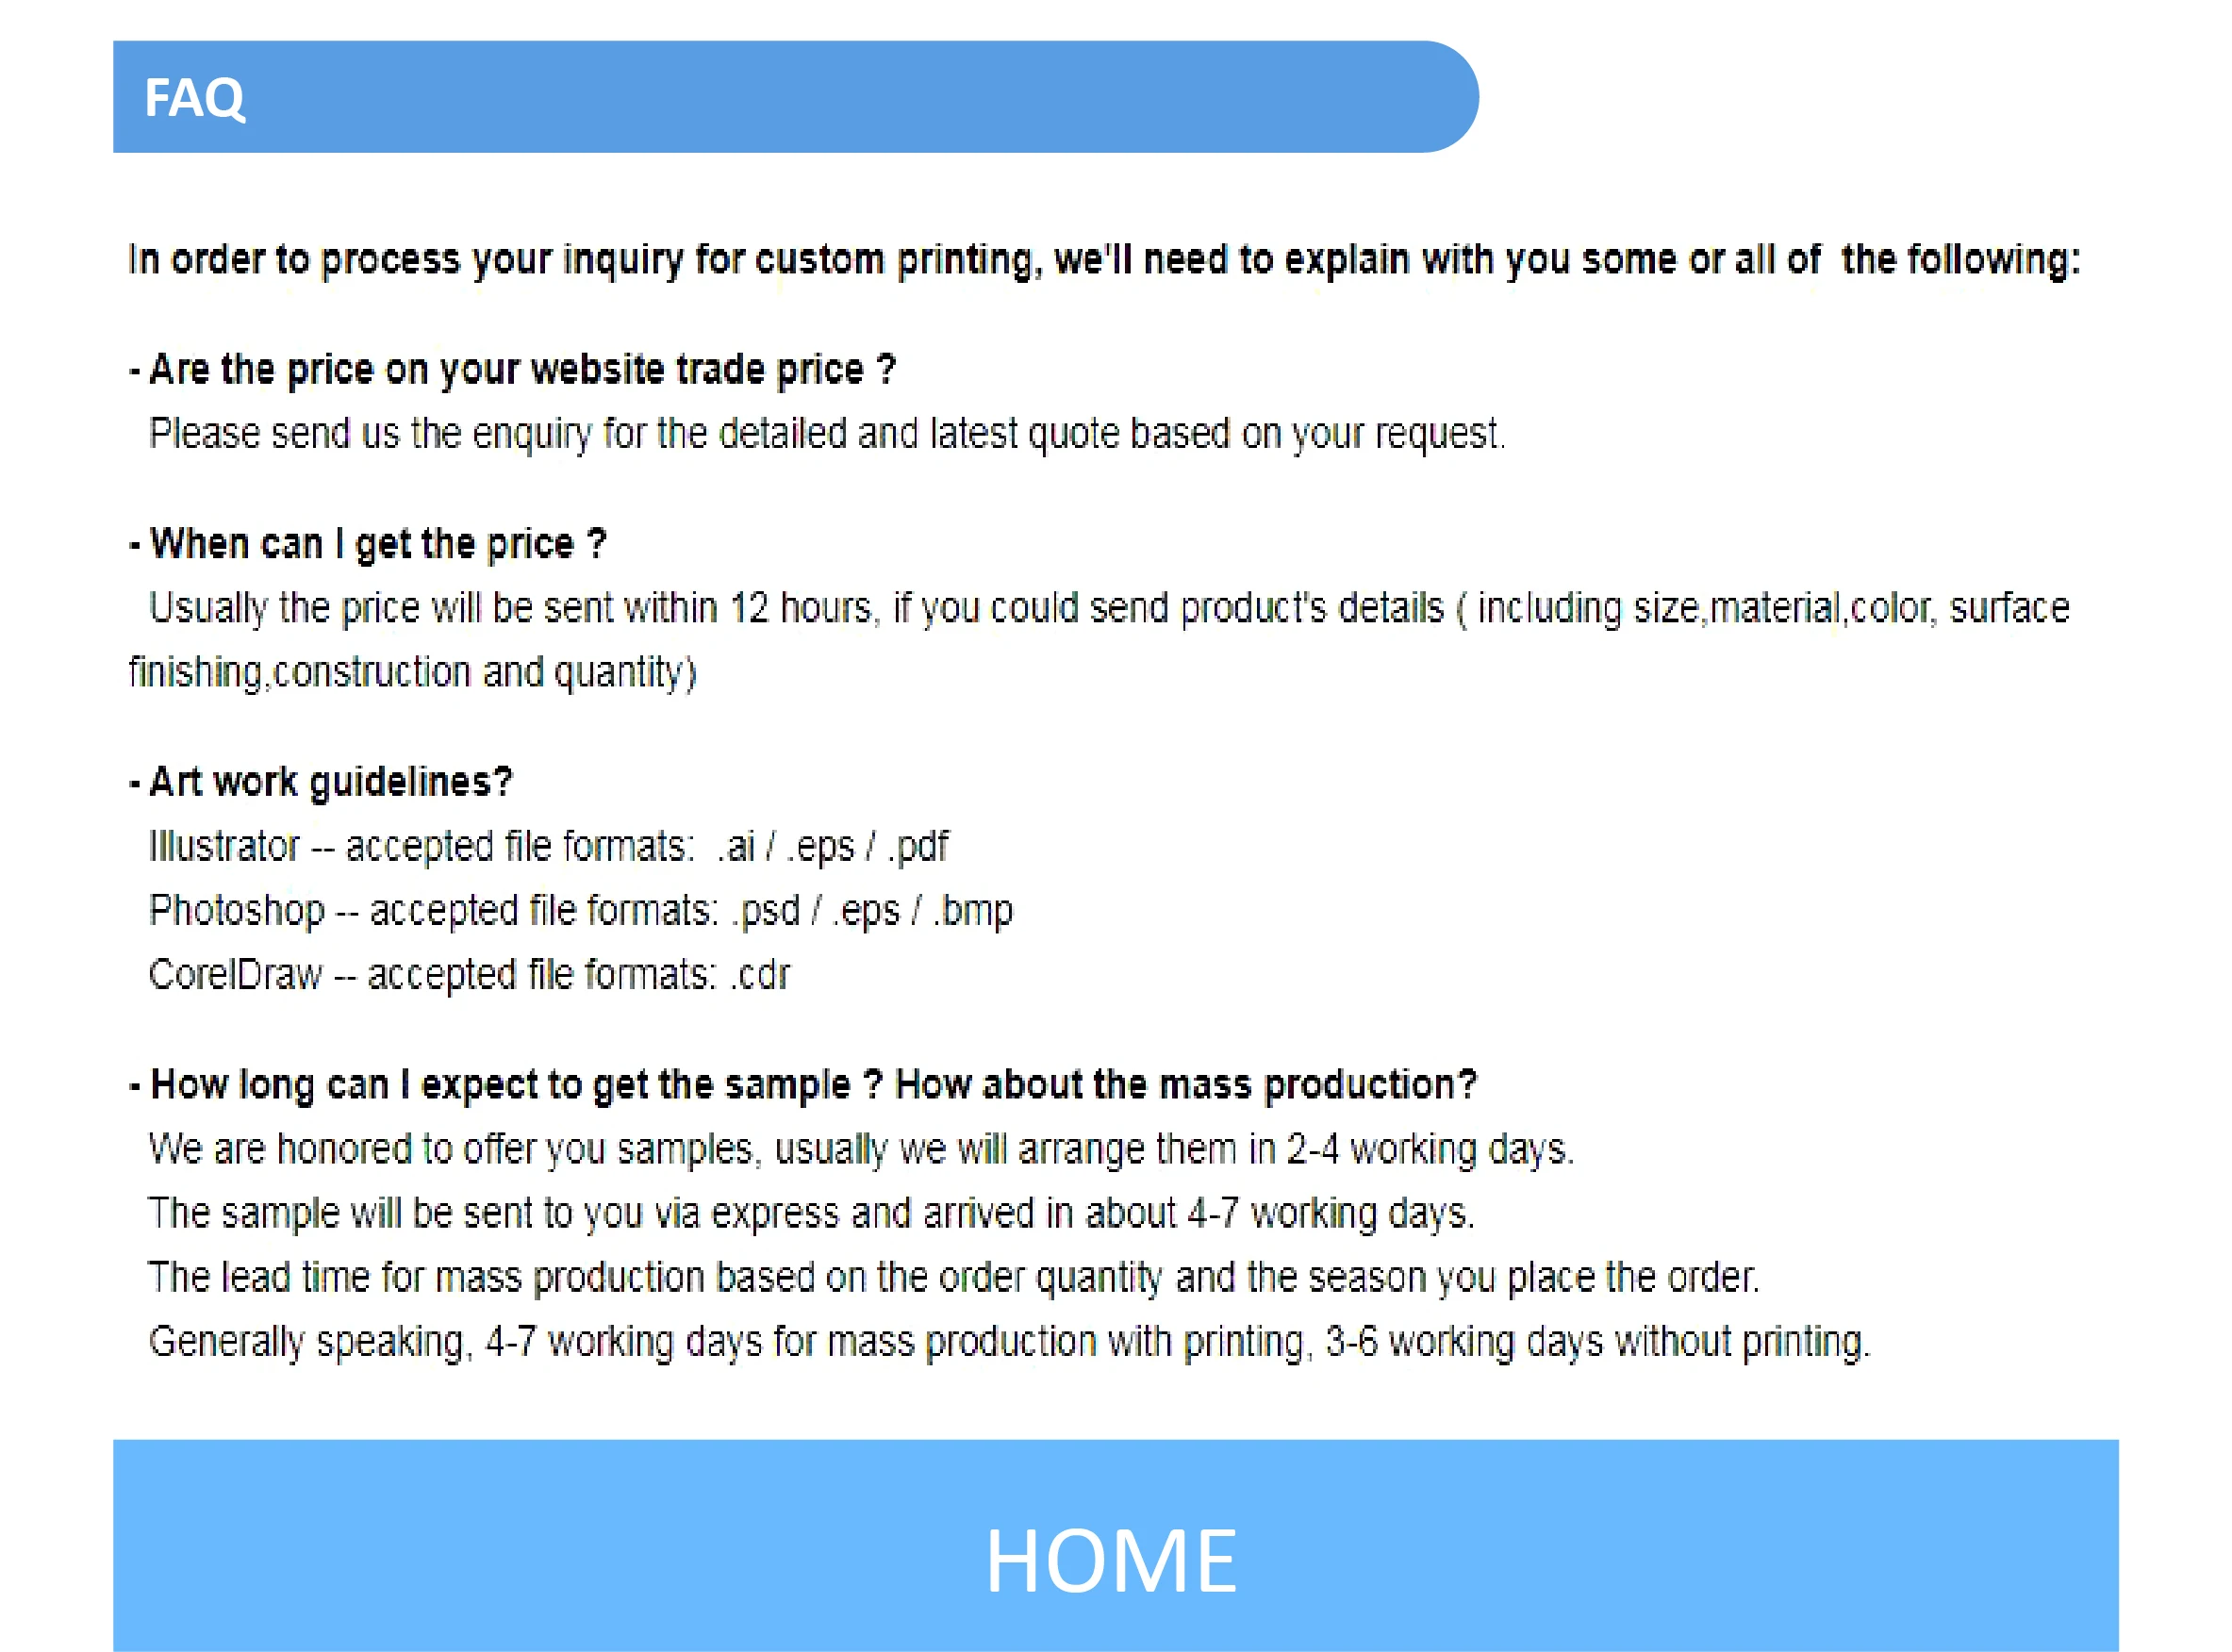
Task: Select the CorelDraw accepted file formats line
Action: [x=469, y=975]
